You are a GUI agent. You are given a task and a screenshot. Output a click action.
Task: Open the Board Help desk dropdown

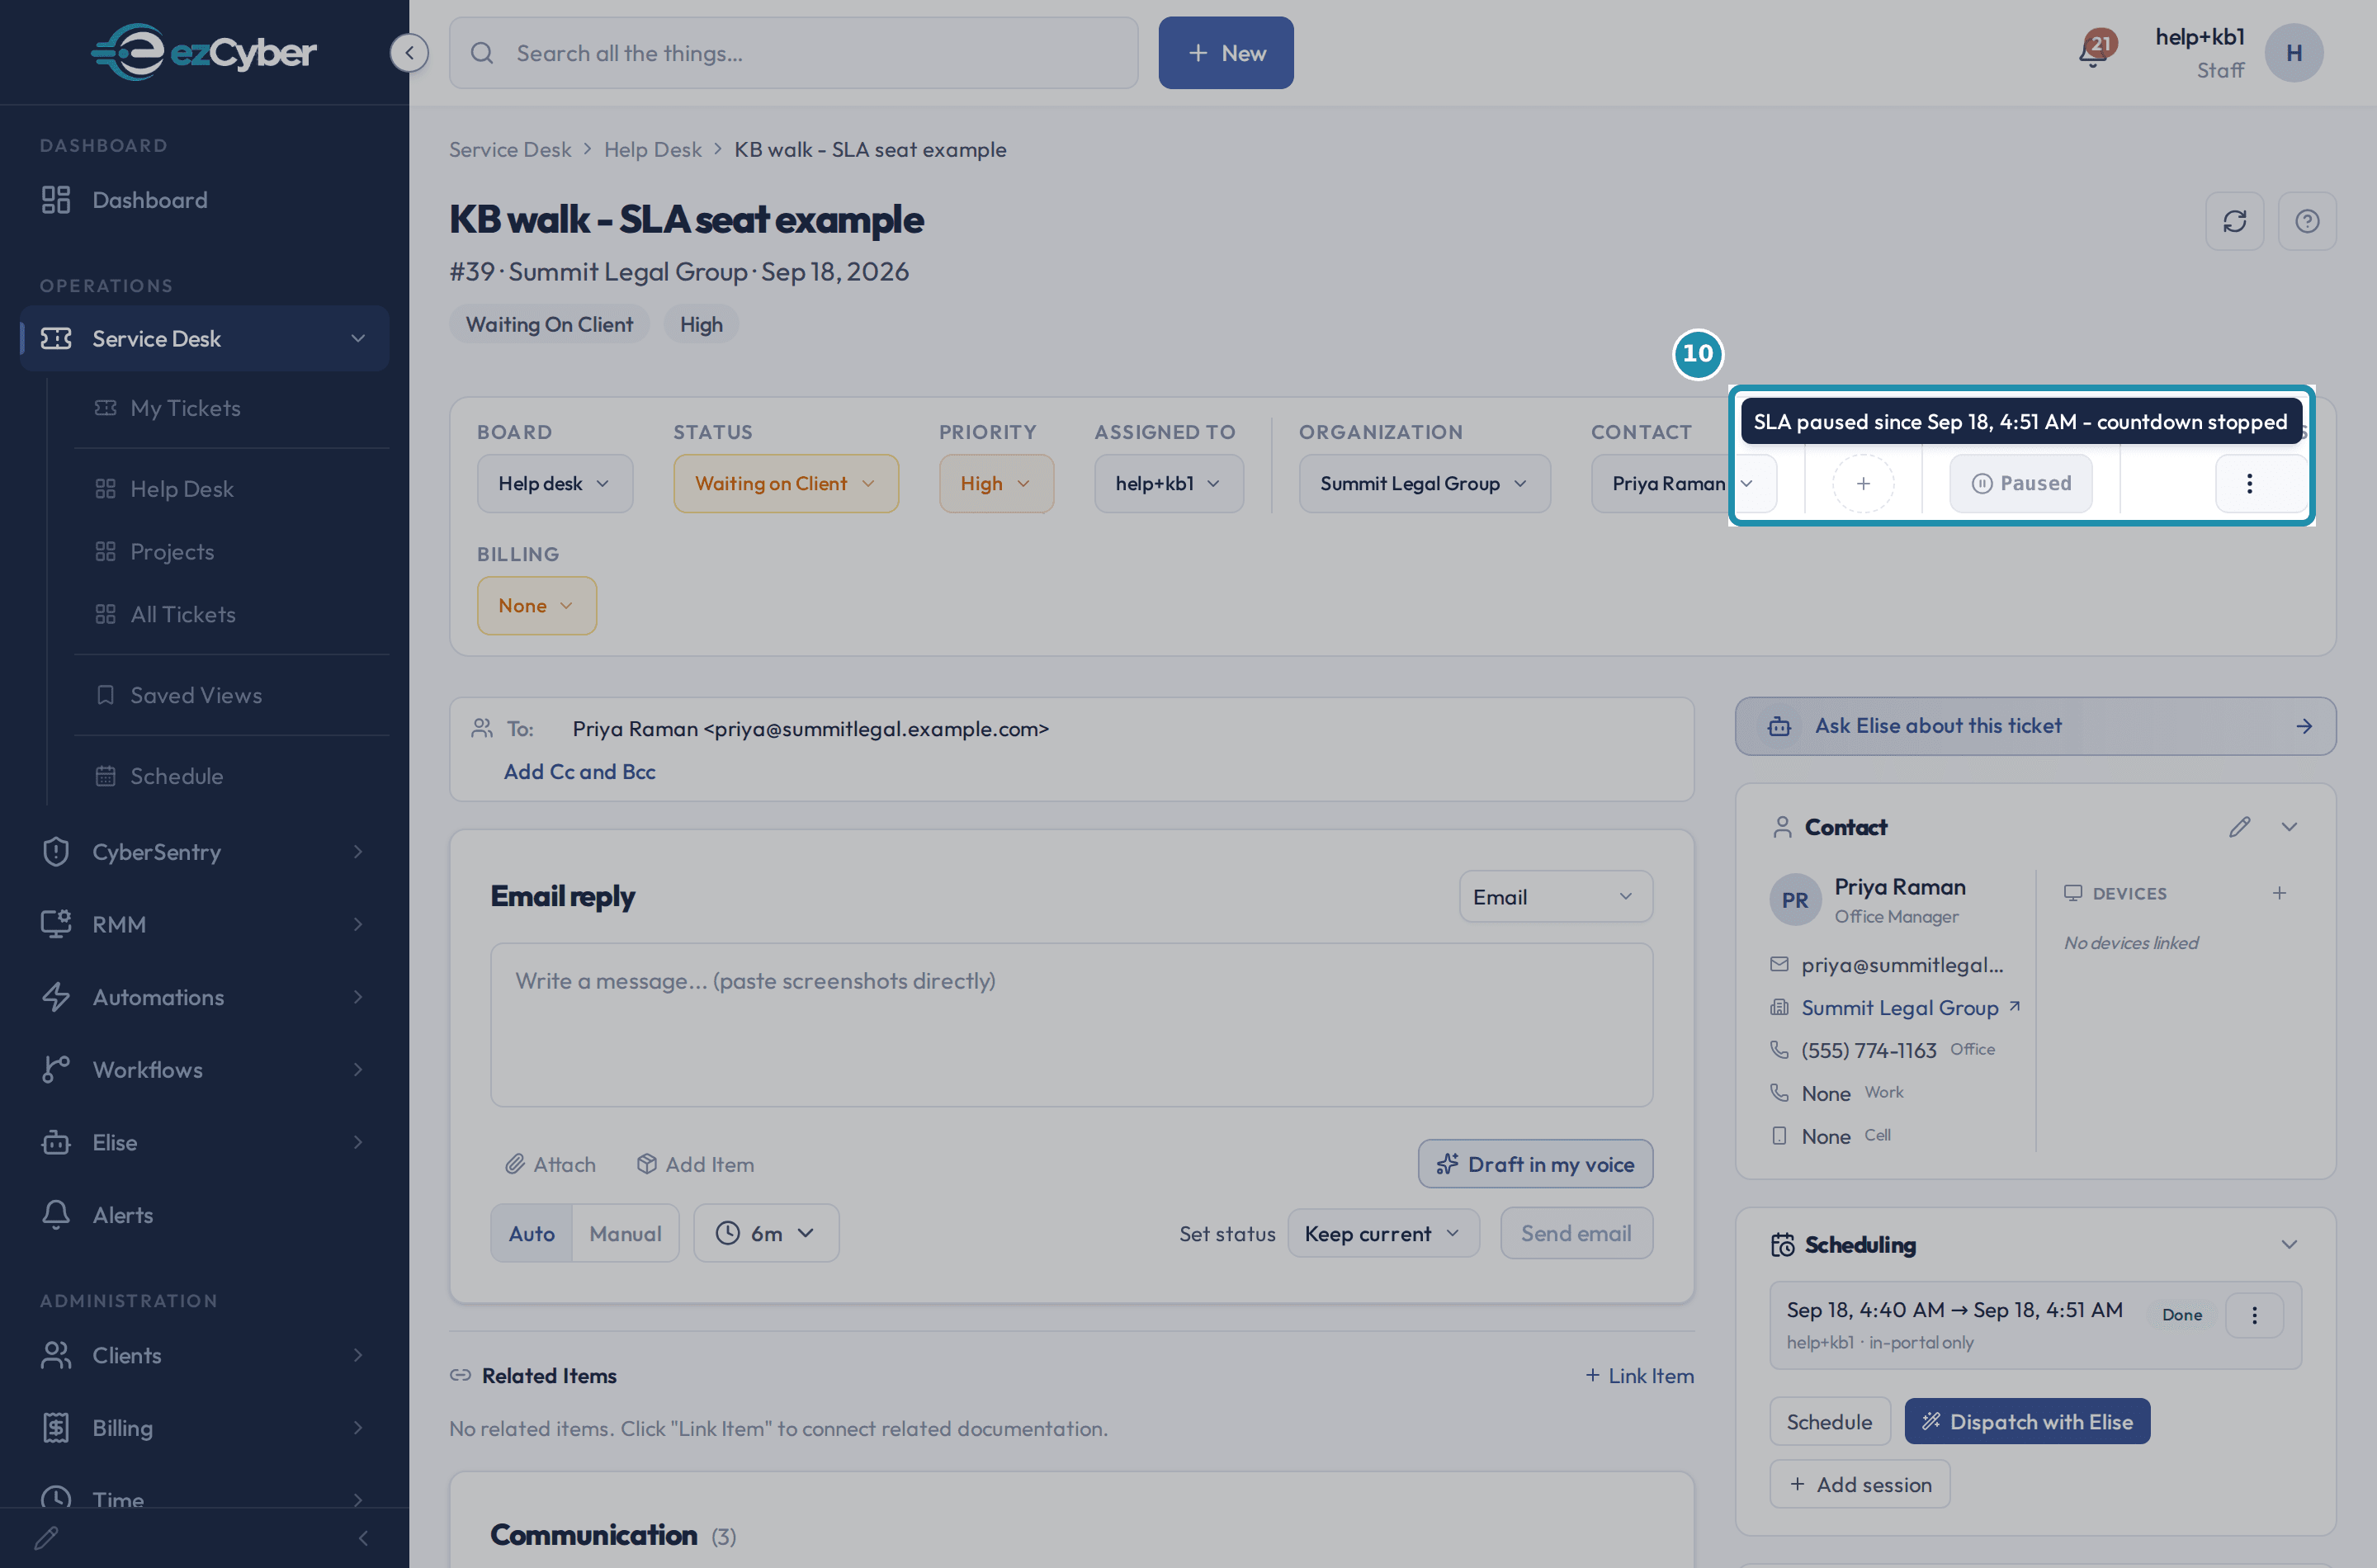(x=555, y=484)
